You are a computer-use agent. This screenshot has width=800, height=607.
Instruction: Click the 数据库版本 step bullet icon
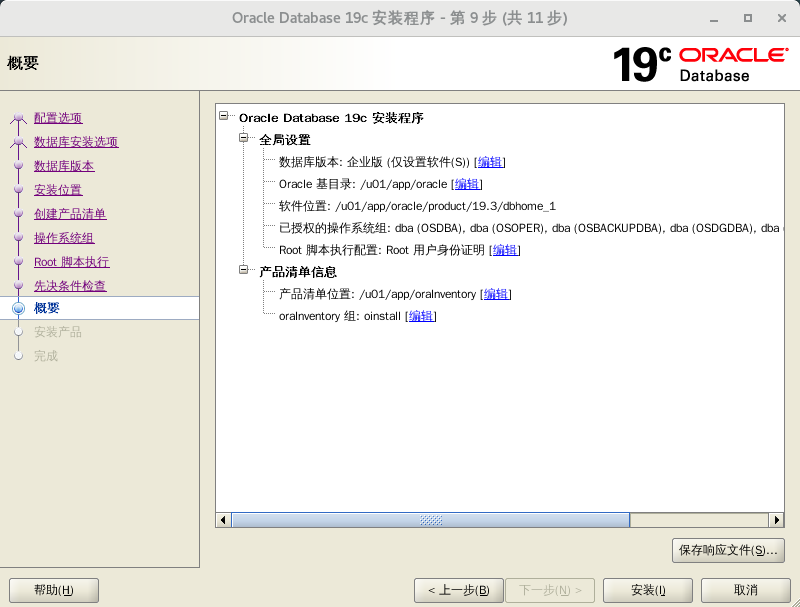pyautogui.click(x=19, y=165)
